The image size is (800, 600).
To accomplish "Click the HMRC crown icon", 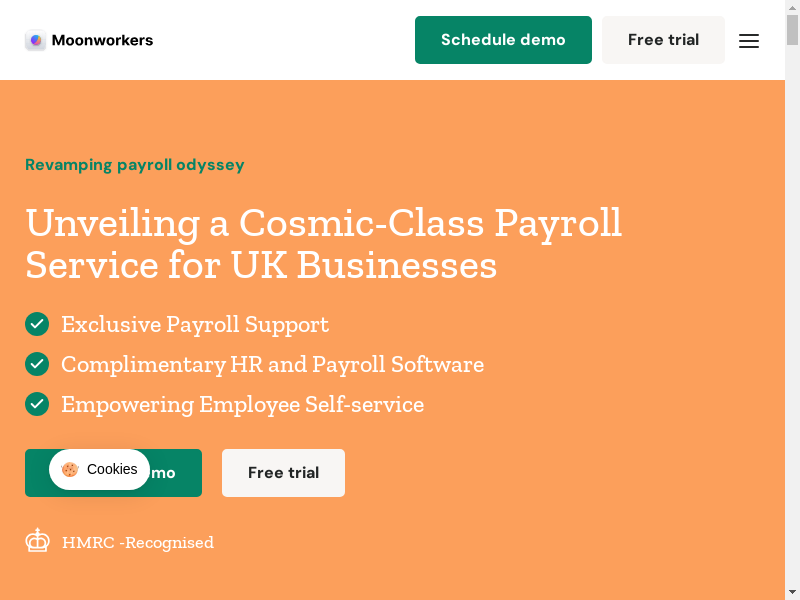I will (x=38, y=541).
